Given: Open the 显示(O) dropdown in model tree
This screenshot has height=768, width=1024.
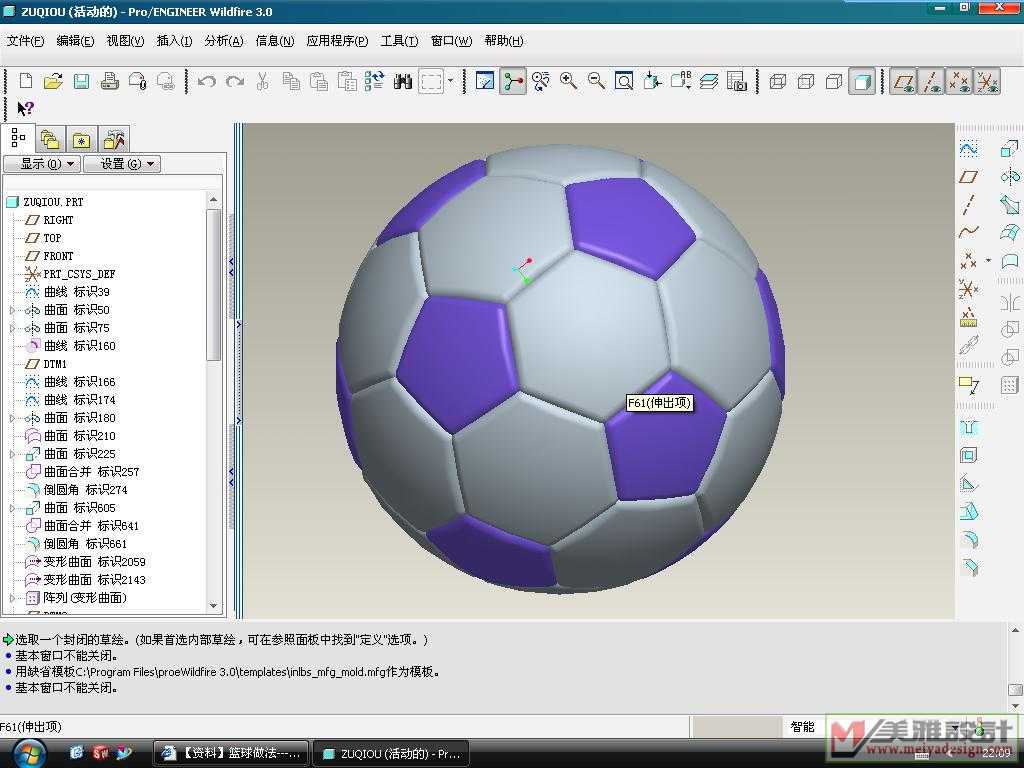Looking at the screenshot, I should 42,163.
